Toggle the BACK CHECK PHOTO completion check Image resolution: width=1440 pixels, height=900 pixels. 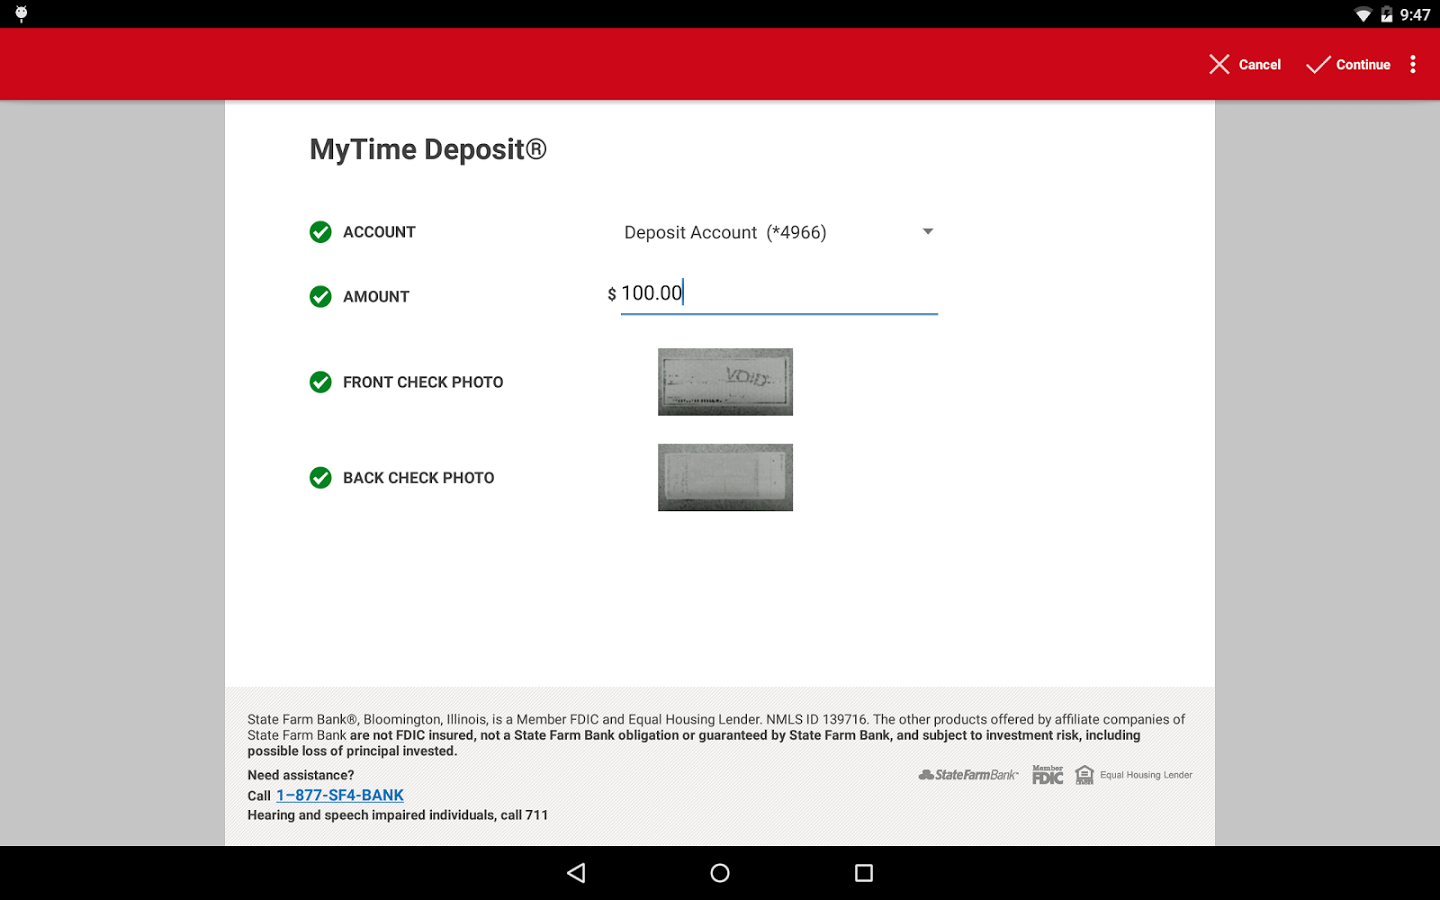coord(320,477)
